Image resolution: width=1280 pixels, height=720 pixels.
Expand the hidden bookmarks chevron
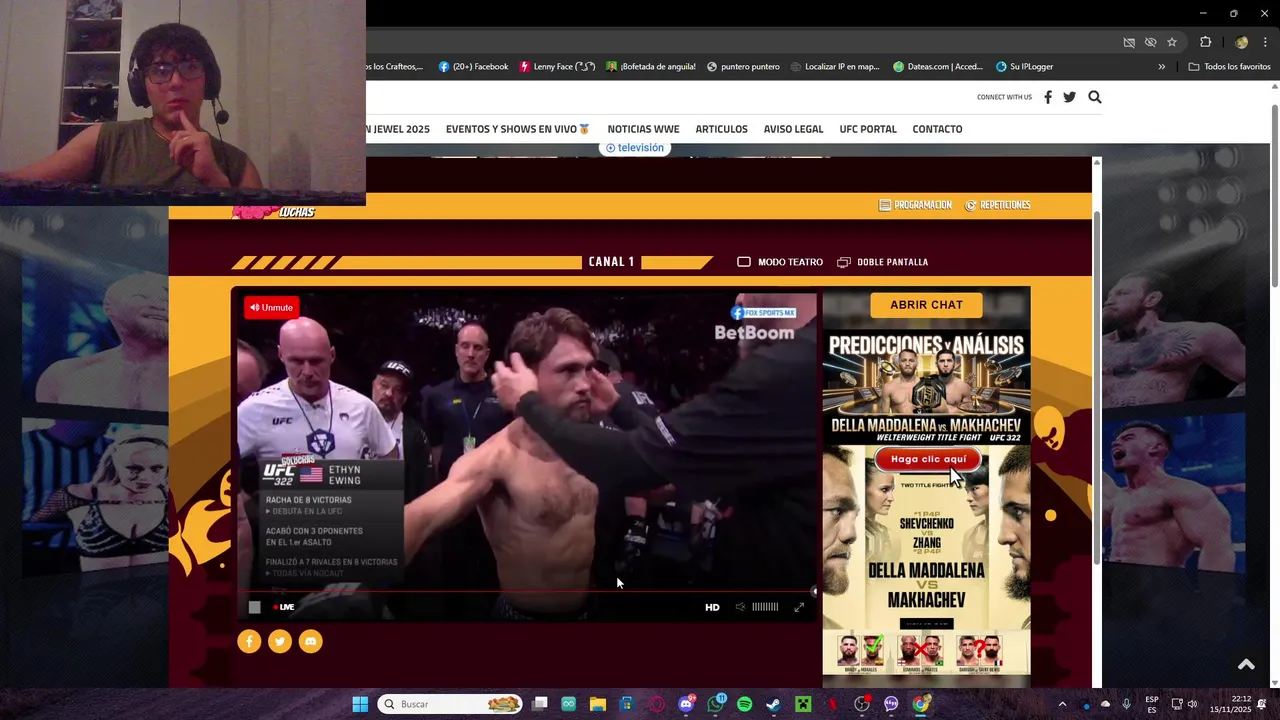click(x=1161, y=67)
